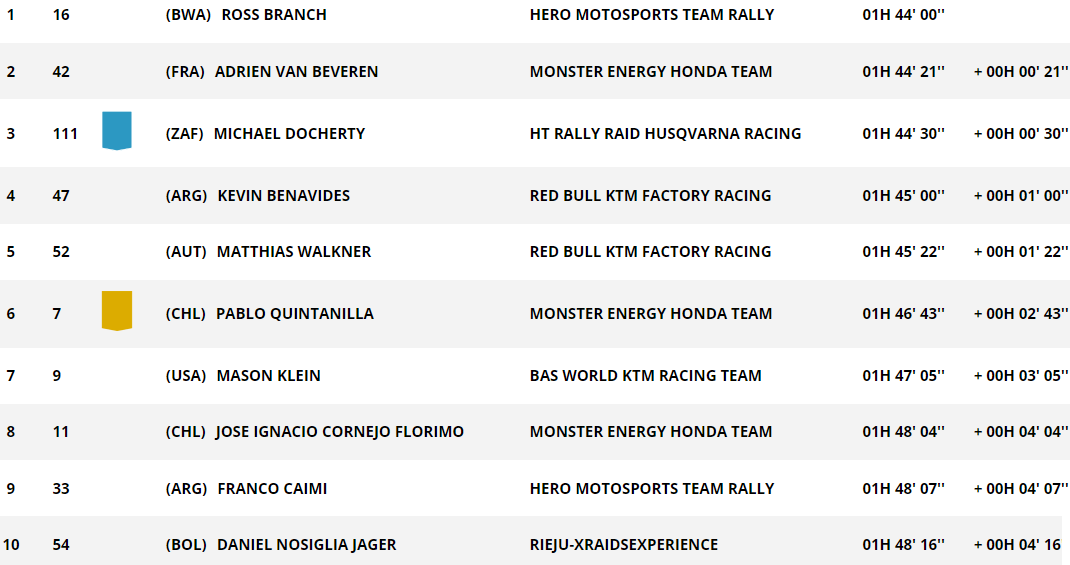Open Matthias Walkner's rider name

[293, 252]
